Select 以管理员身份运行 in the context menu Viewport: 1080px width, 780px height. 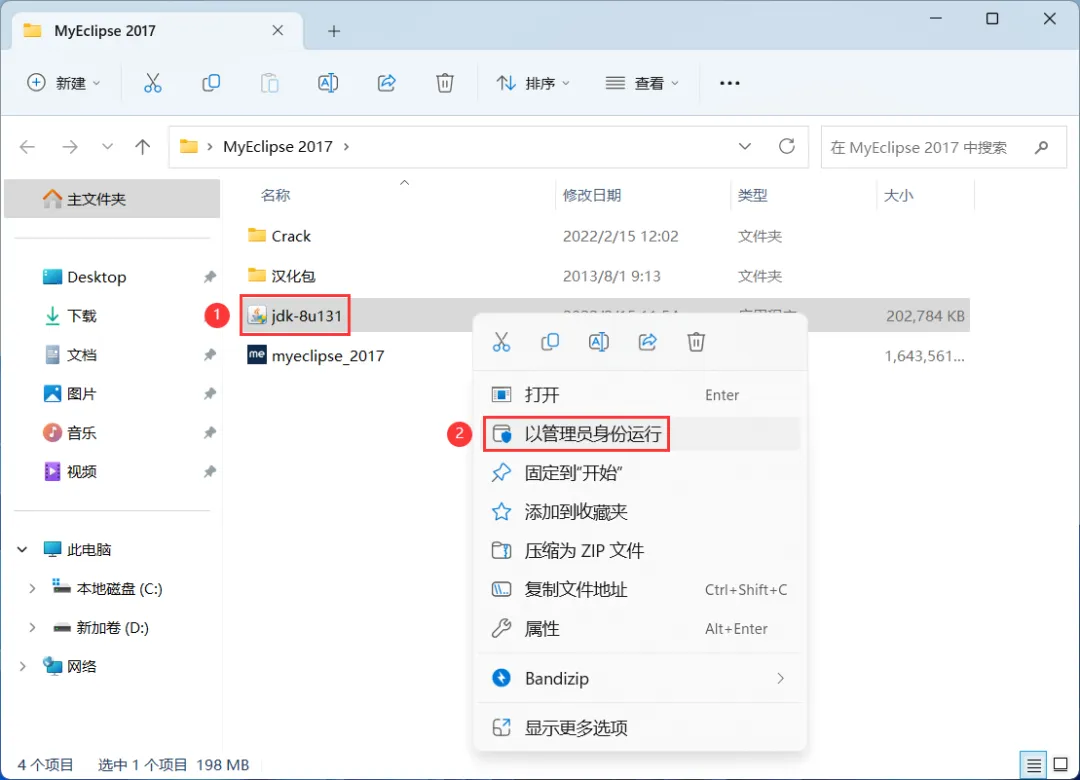[x=640, y=434]
